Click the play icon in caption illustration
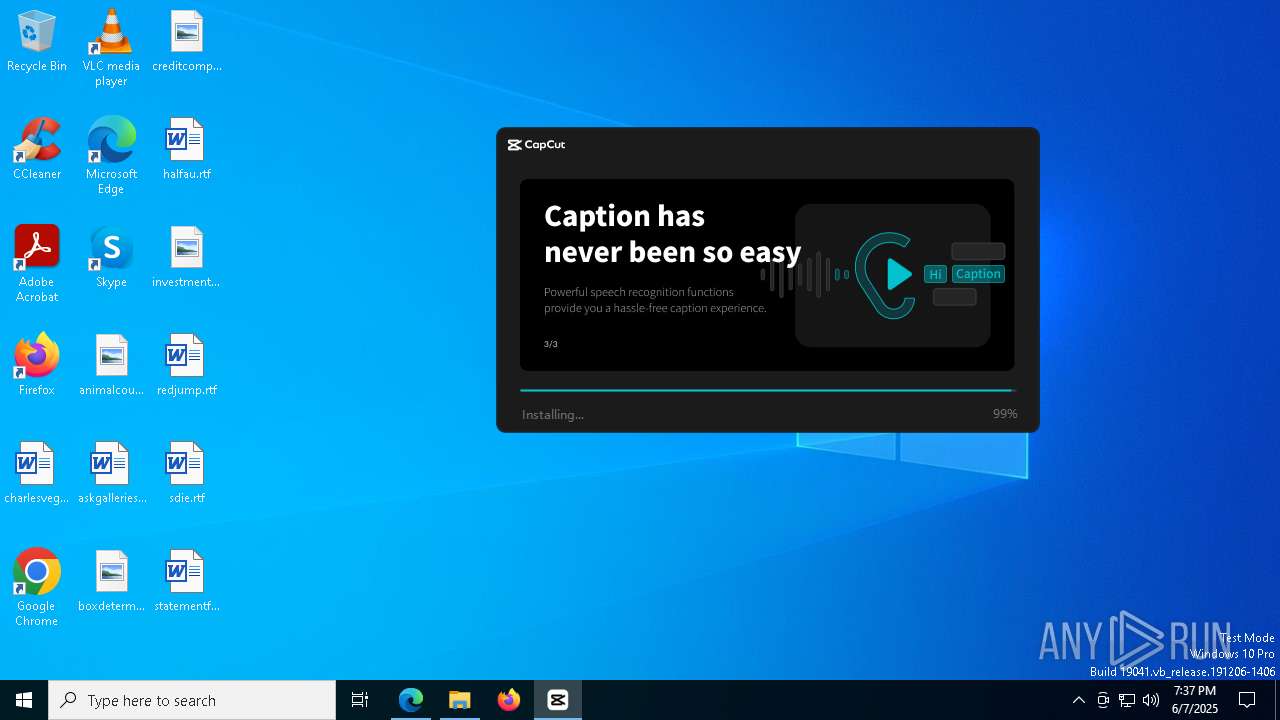1280x720 pixels. tap(899, 274)
